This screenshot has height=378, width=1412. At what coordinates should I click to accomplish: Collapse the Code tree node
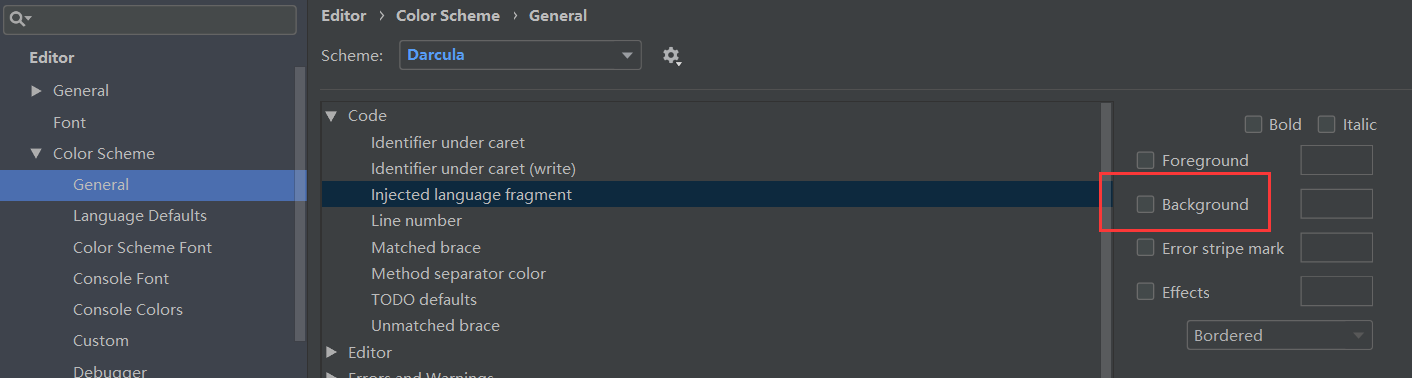331,116
